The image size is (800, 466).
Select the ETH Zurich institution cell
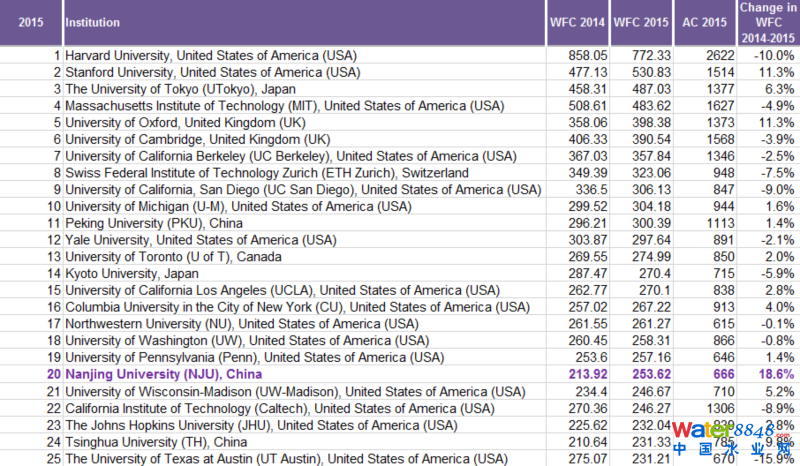click(x=267, y=173)
